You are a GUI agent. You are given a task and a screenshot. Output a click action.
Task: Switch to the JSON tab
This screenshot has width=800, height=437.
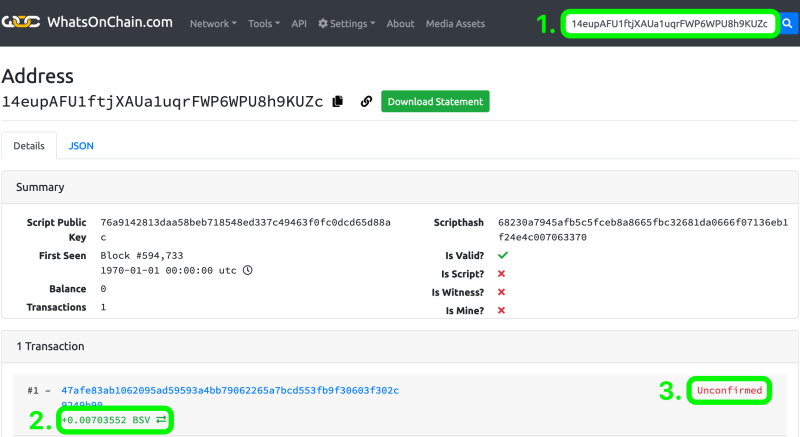tap(81, 146)
